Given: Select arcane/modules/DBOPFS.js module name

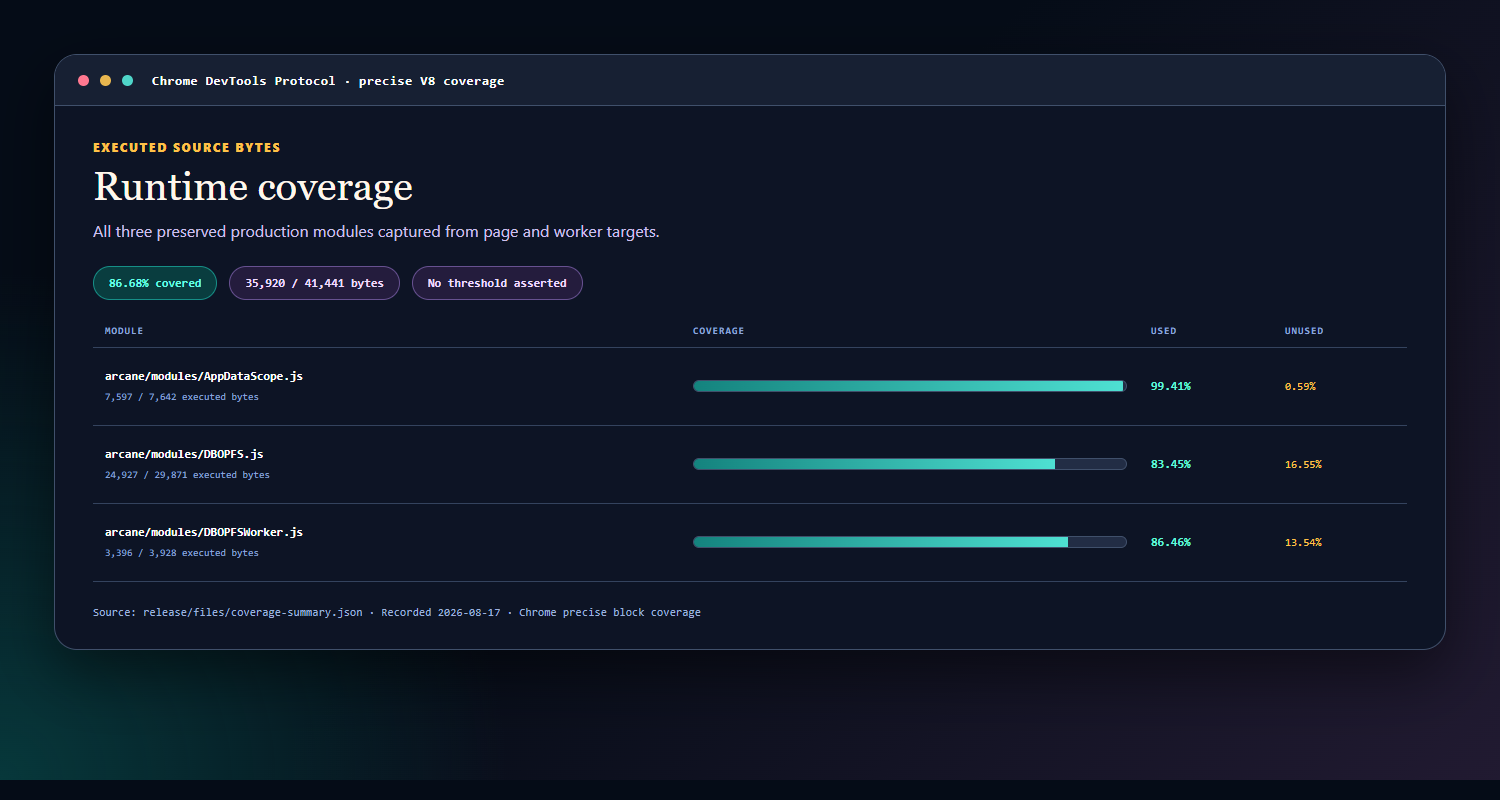Looking at the screenshot, I should pyautogui.click(x=184, y=455).
